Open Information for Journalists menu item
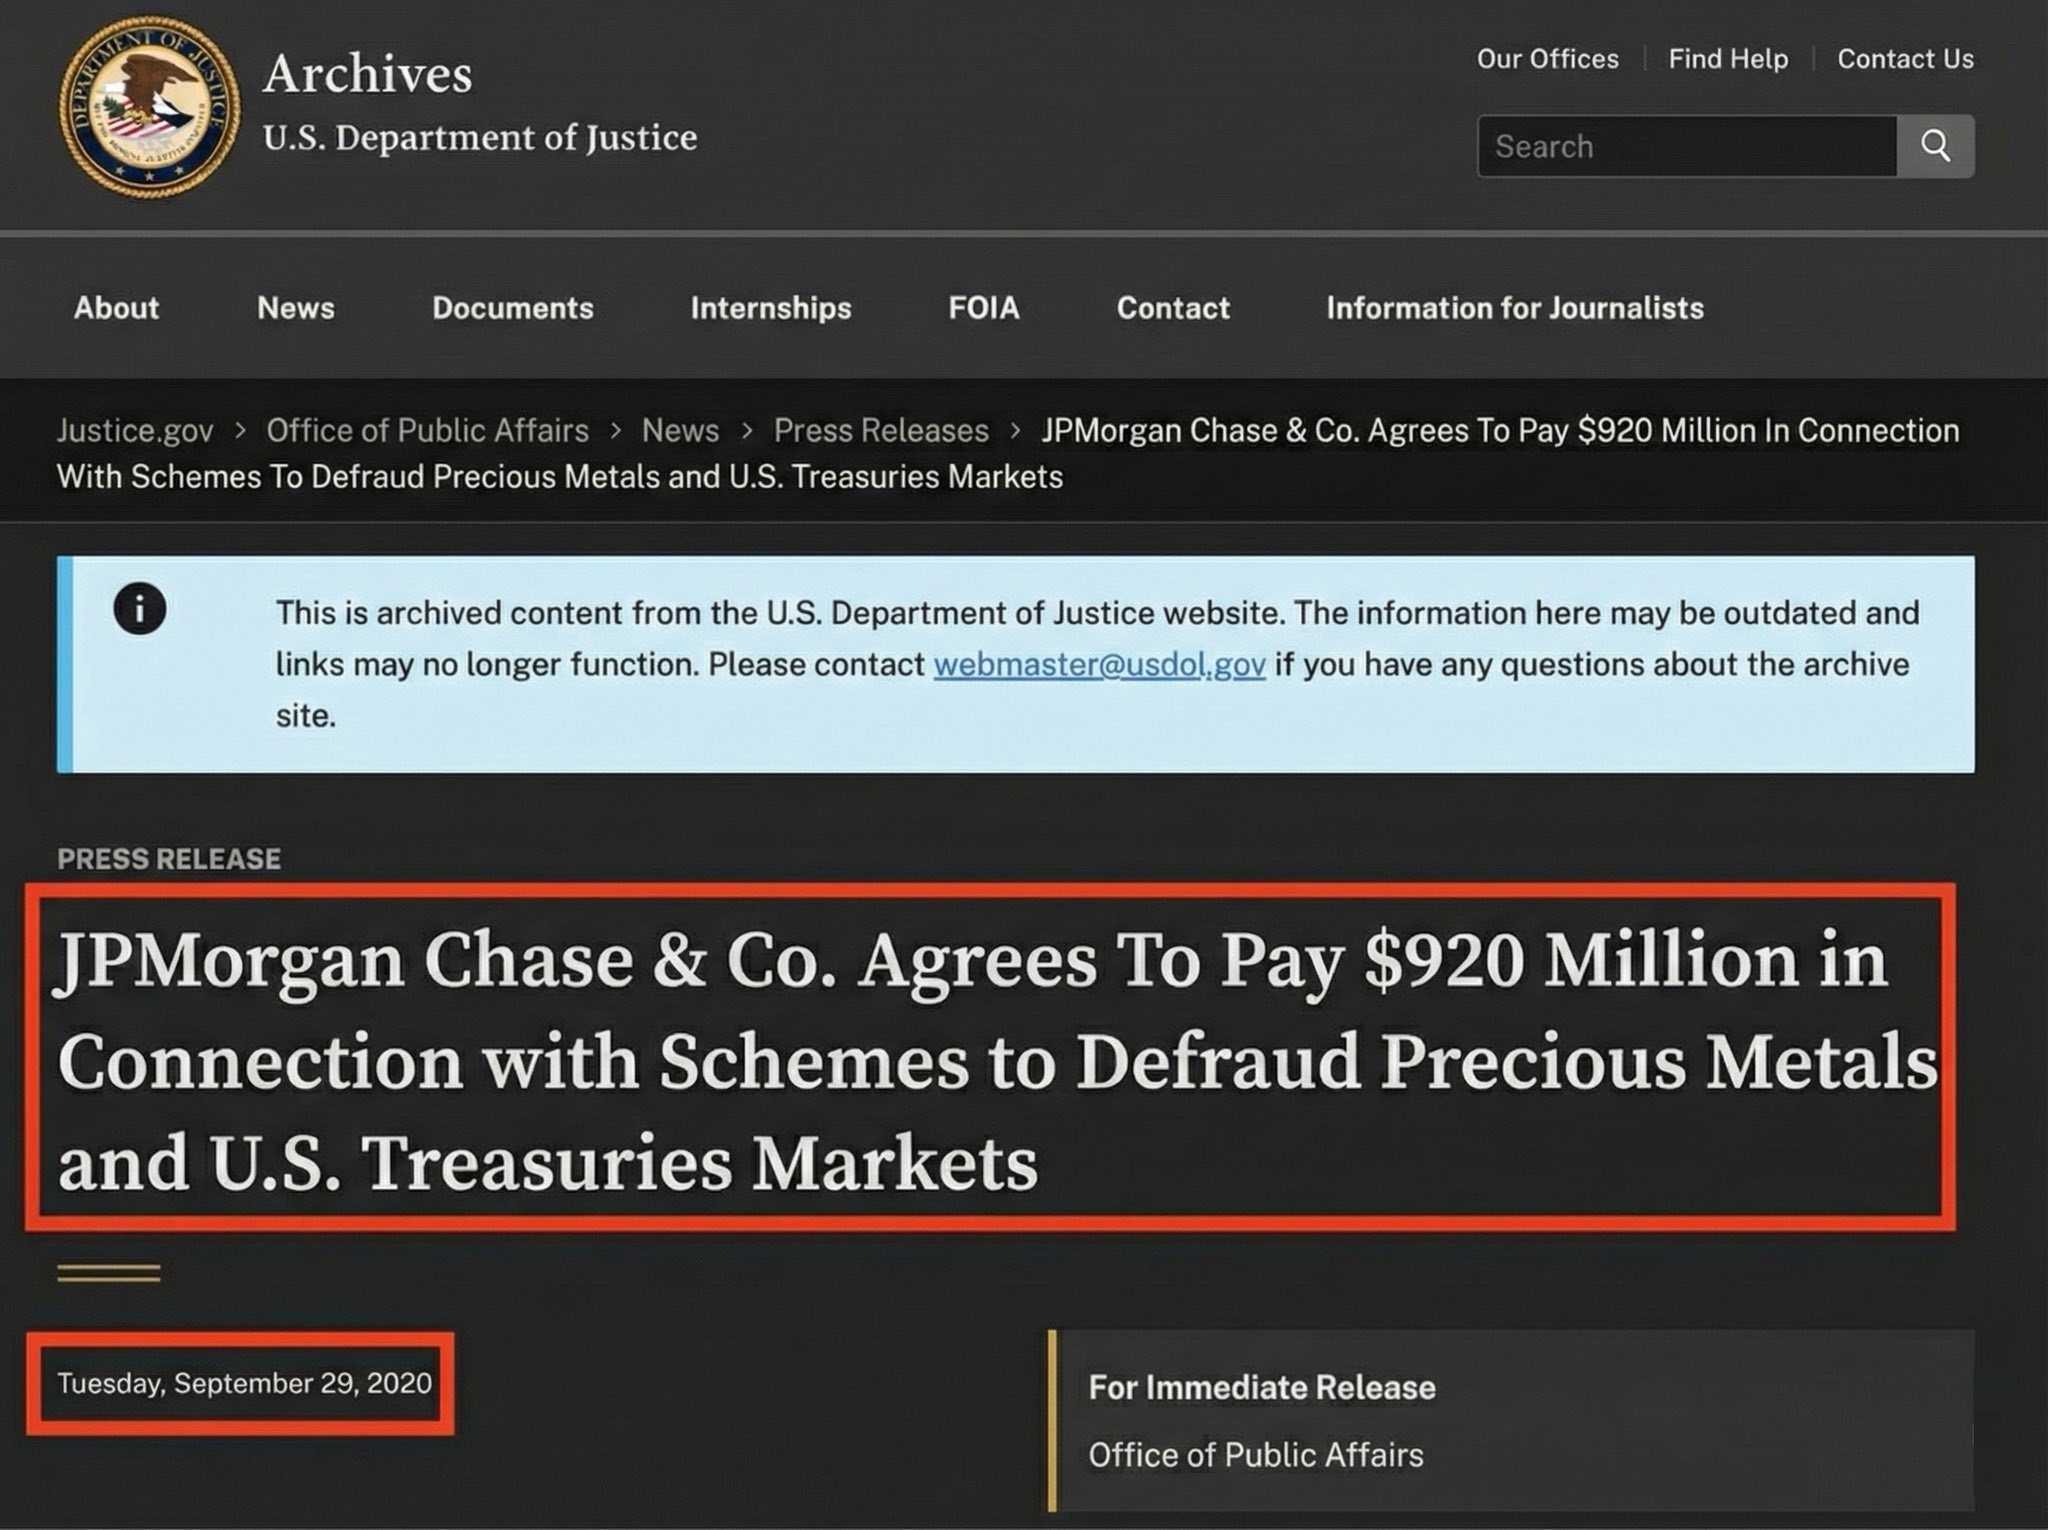 (1514, 308)
